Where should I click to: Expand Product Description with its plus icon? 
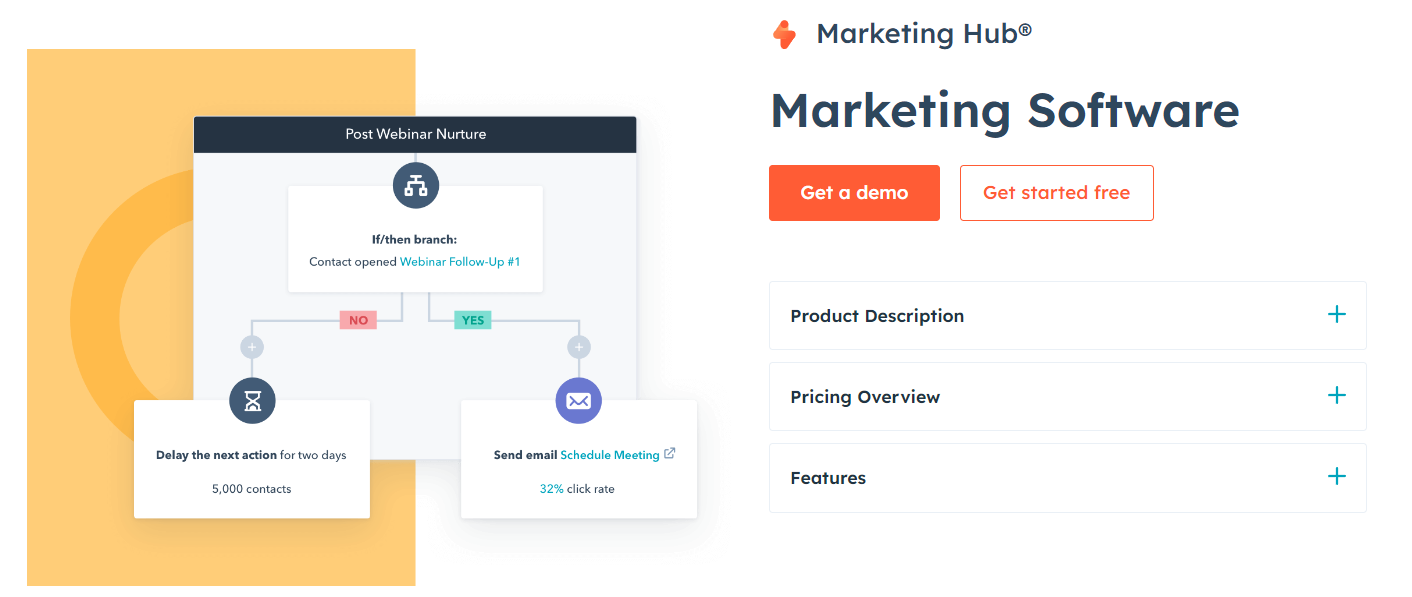click(x=1336, y=315)
